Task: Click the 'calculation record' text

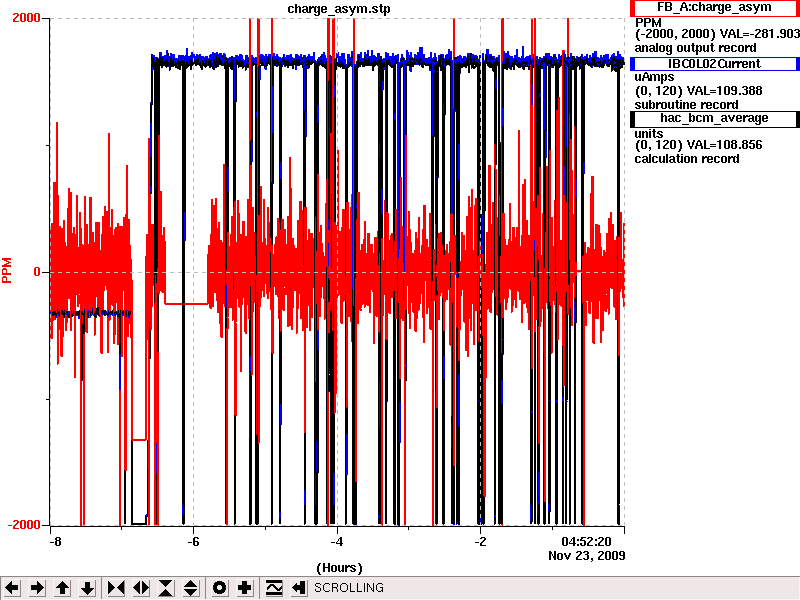Action: click(687, 159)
